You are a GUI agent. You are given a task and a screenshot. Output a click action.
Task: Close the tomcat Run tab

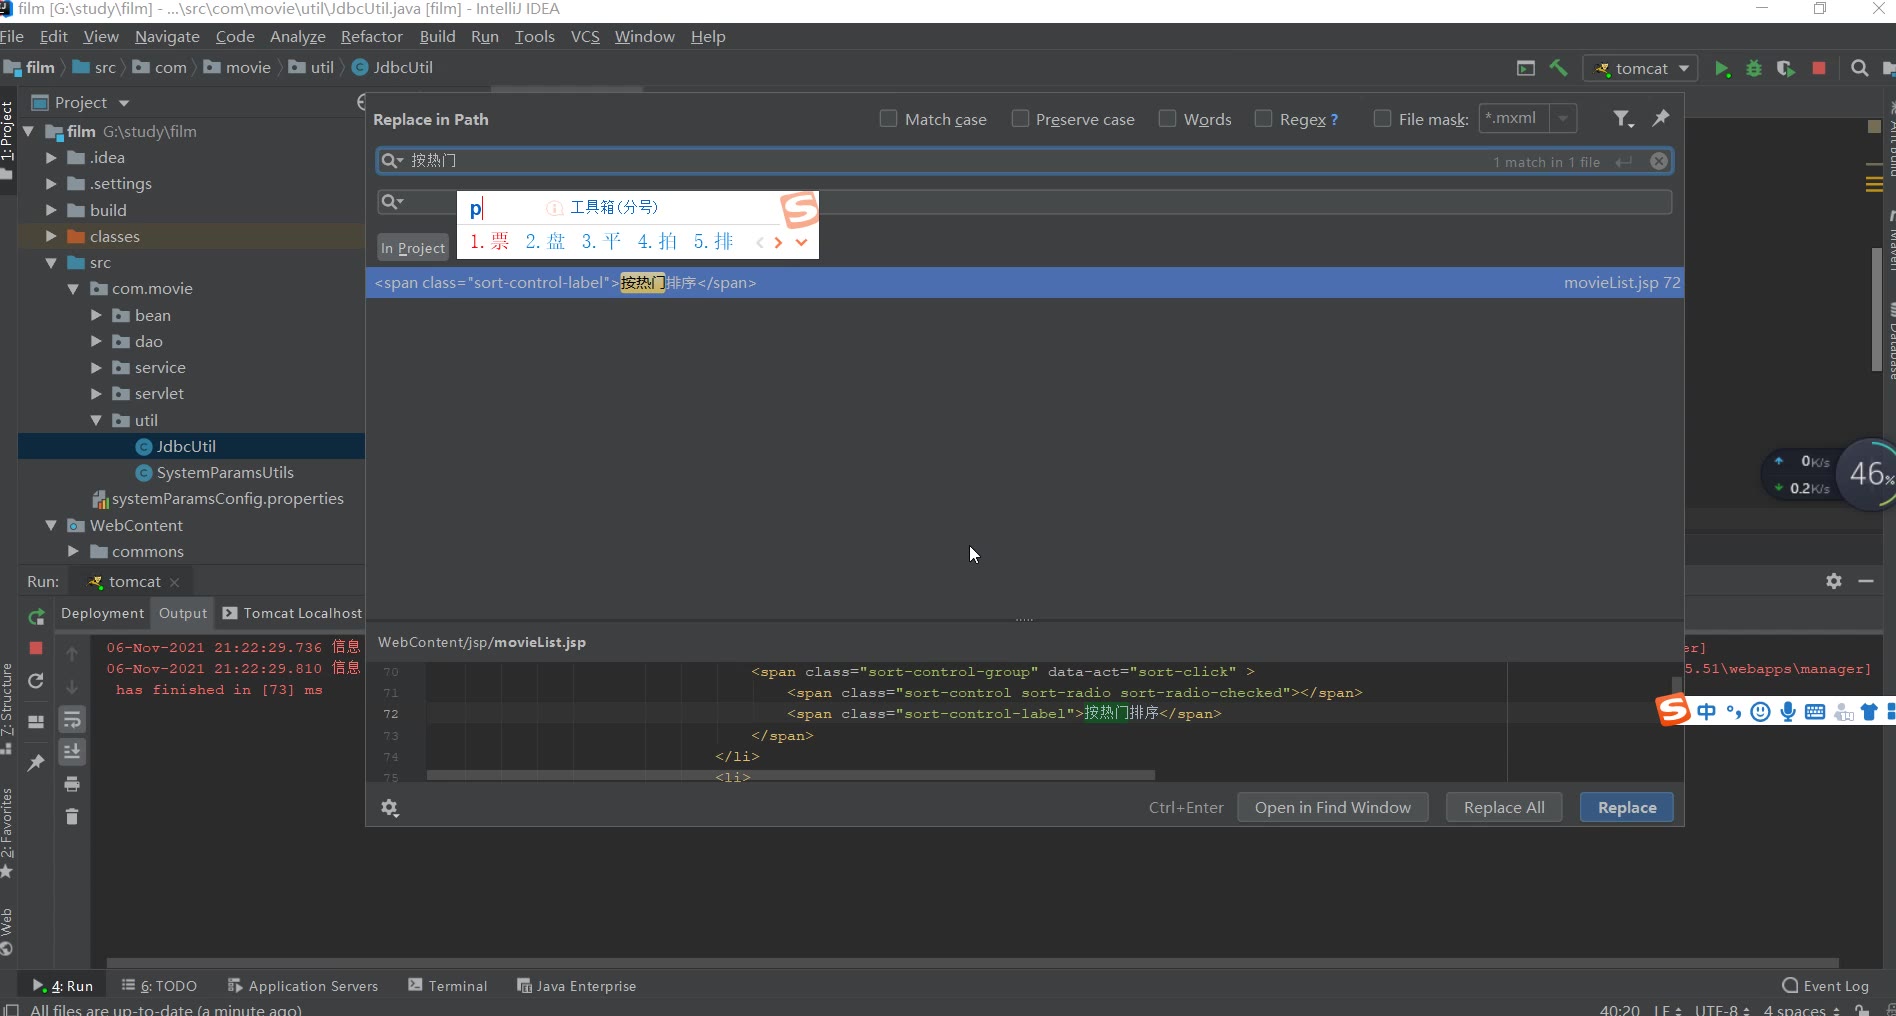coord(175,582)
